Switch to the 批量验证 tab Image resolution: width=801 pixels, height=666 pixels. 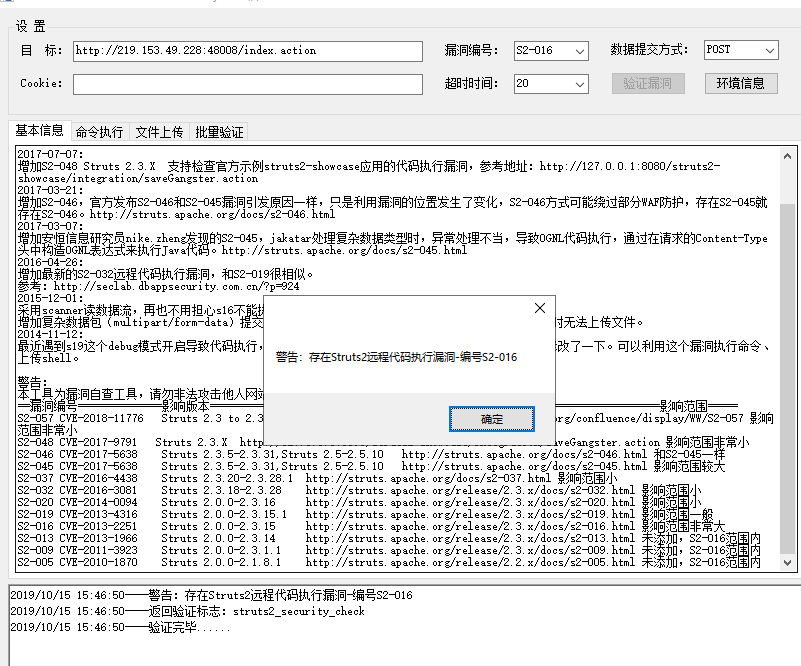[x=219, y=132]
